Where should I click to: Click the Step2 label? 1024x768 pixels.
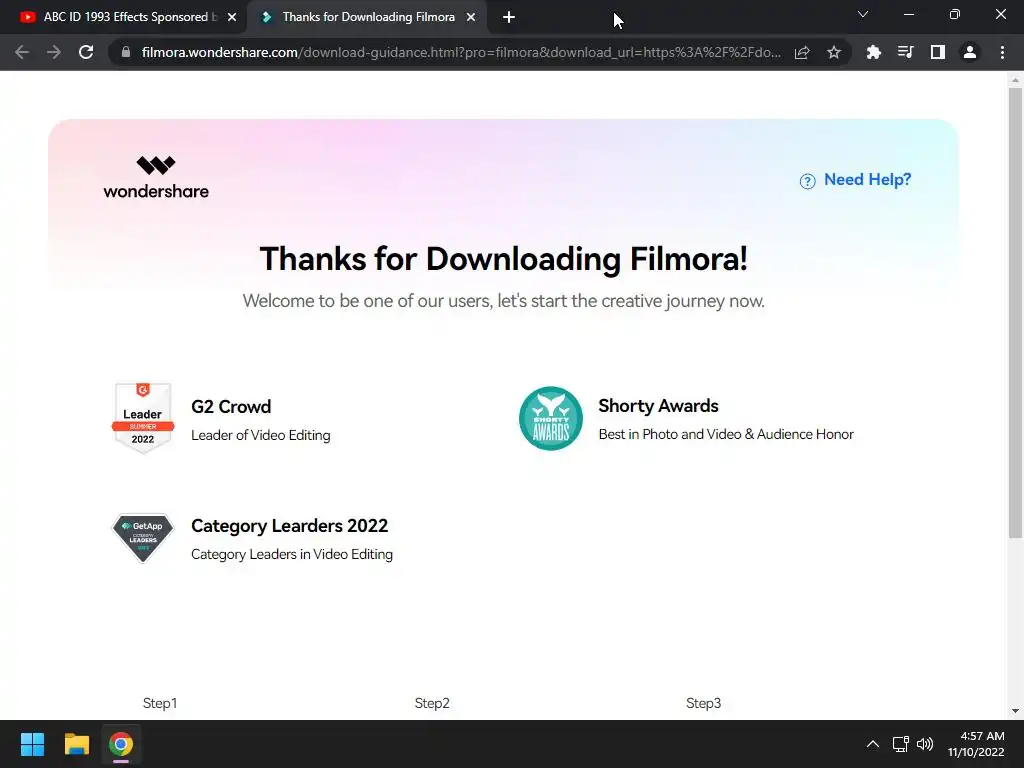click(x=432, y=703)
